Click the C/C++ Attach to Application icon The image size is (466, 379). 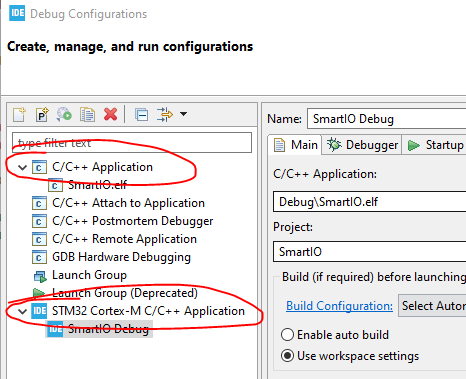point(39,203)
